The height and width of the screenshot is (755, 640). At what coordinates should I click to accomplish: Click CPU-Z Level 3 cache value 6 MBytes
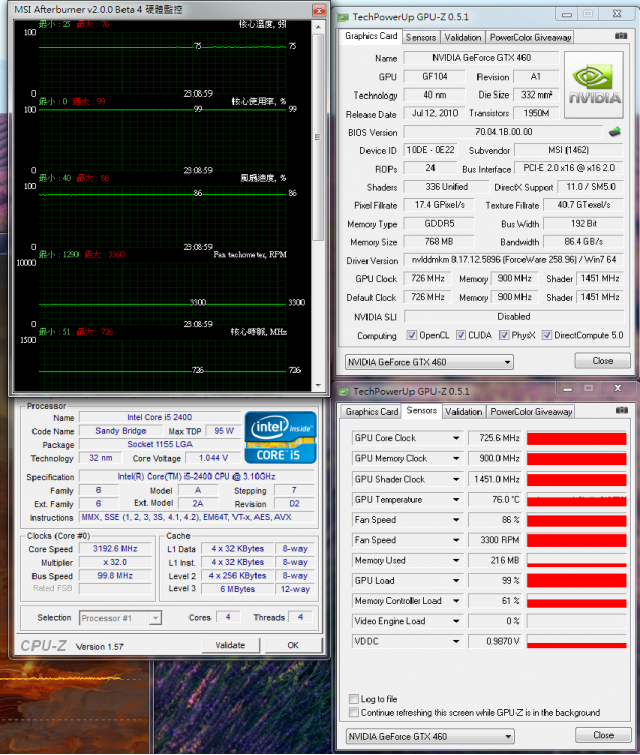click(x=237, y=589)
